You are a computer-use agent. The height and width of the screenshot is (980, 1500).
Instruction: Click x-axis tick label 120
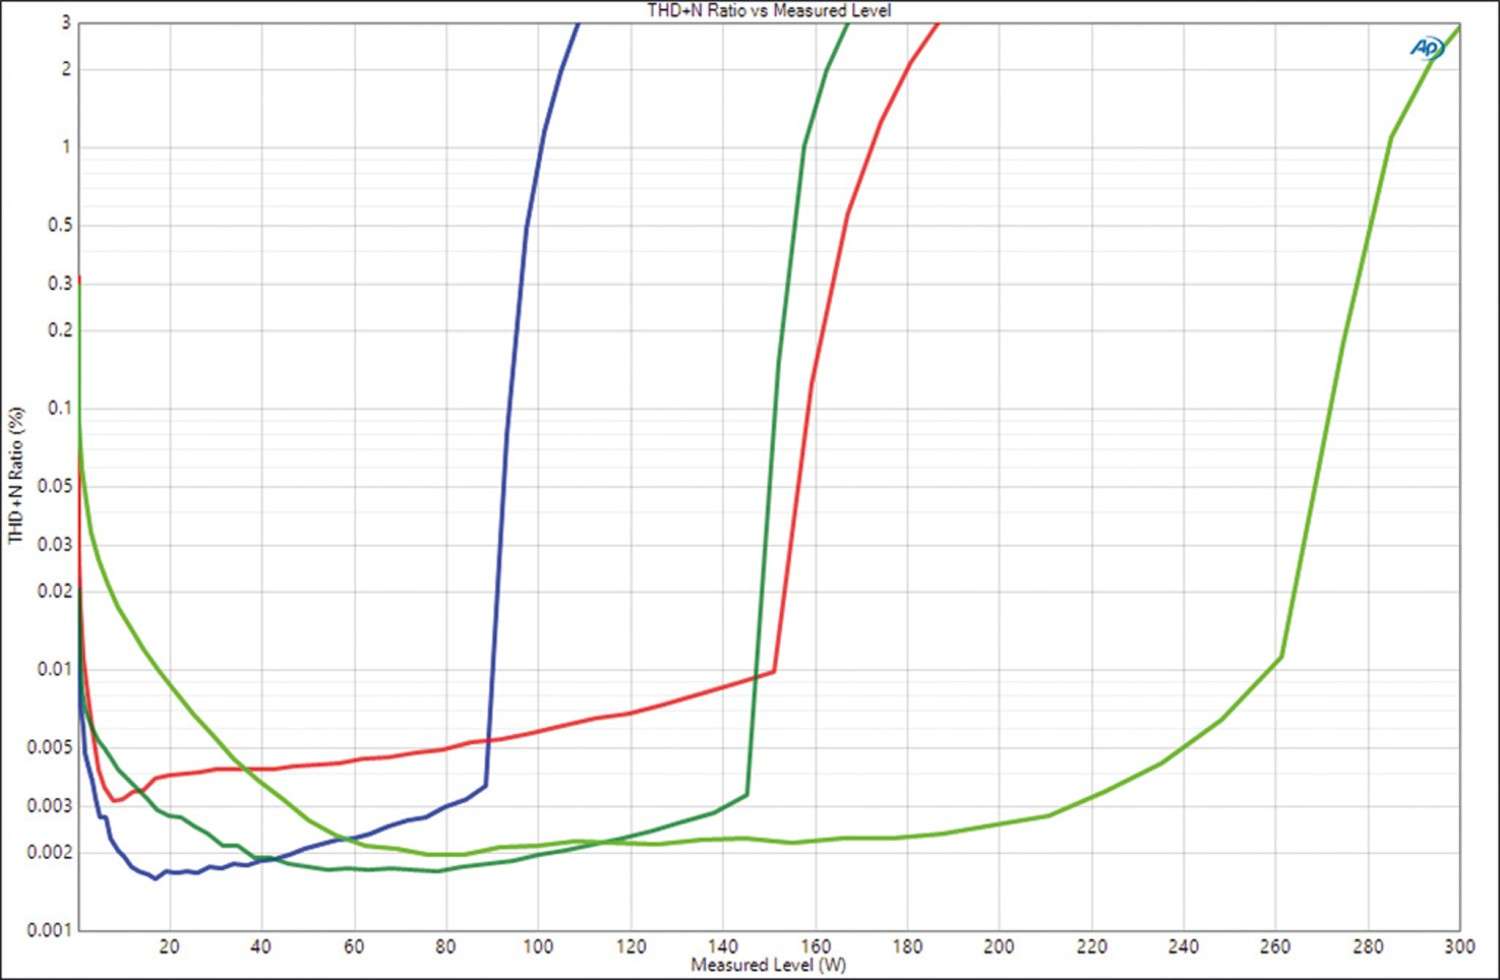coord(630,946)
